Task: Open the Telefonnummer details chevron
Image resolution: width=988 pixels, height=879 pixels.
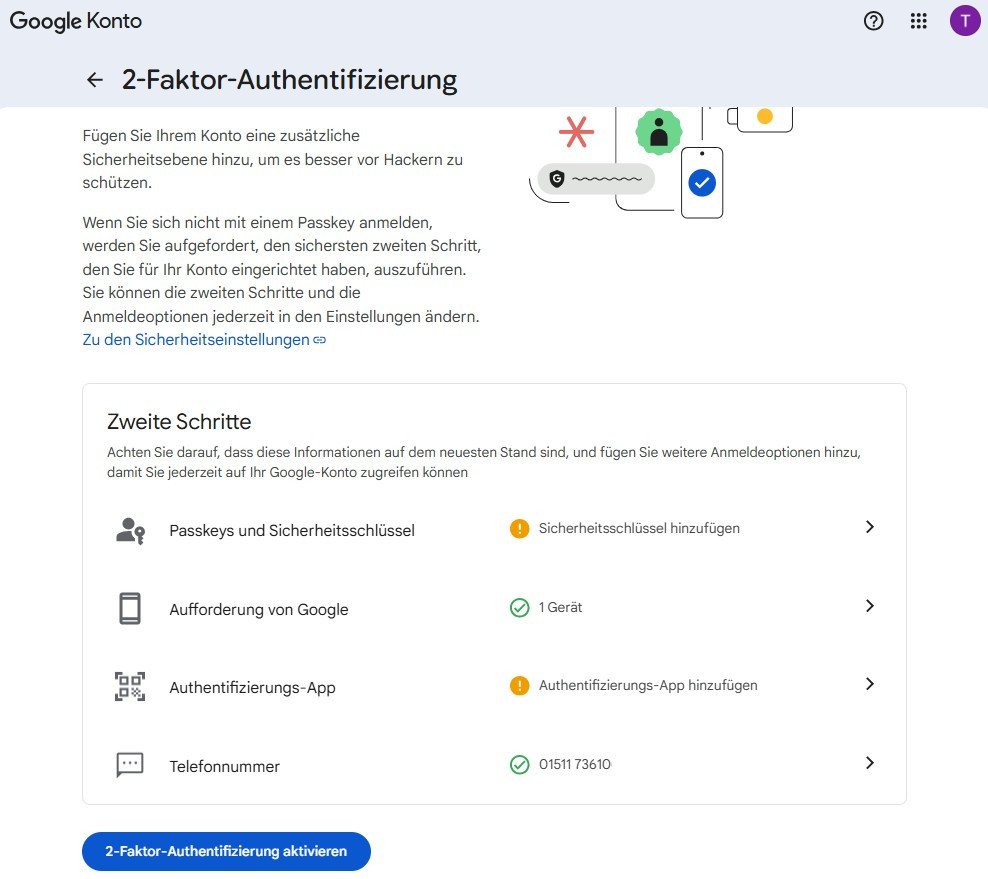Action: click(870, 763)
